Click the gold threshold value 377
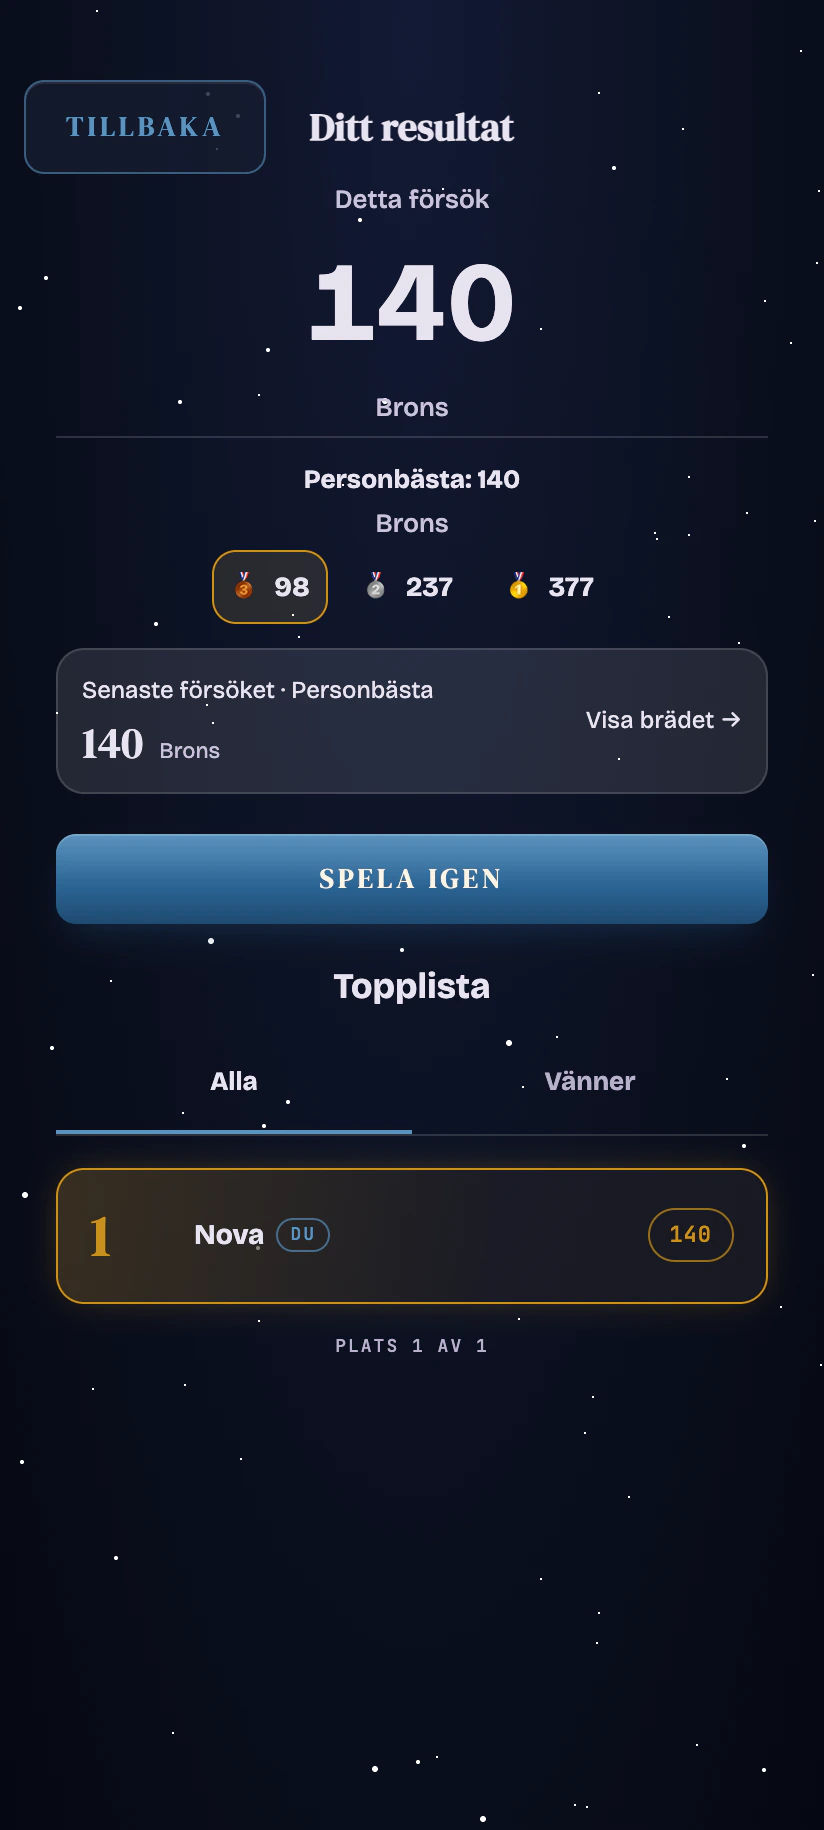 point(571,587)
